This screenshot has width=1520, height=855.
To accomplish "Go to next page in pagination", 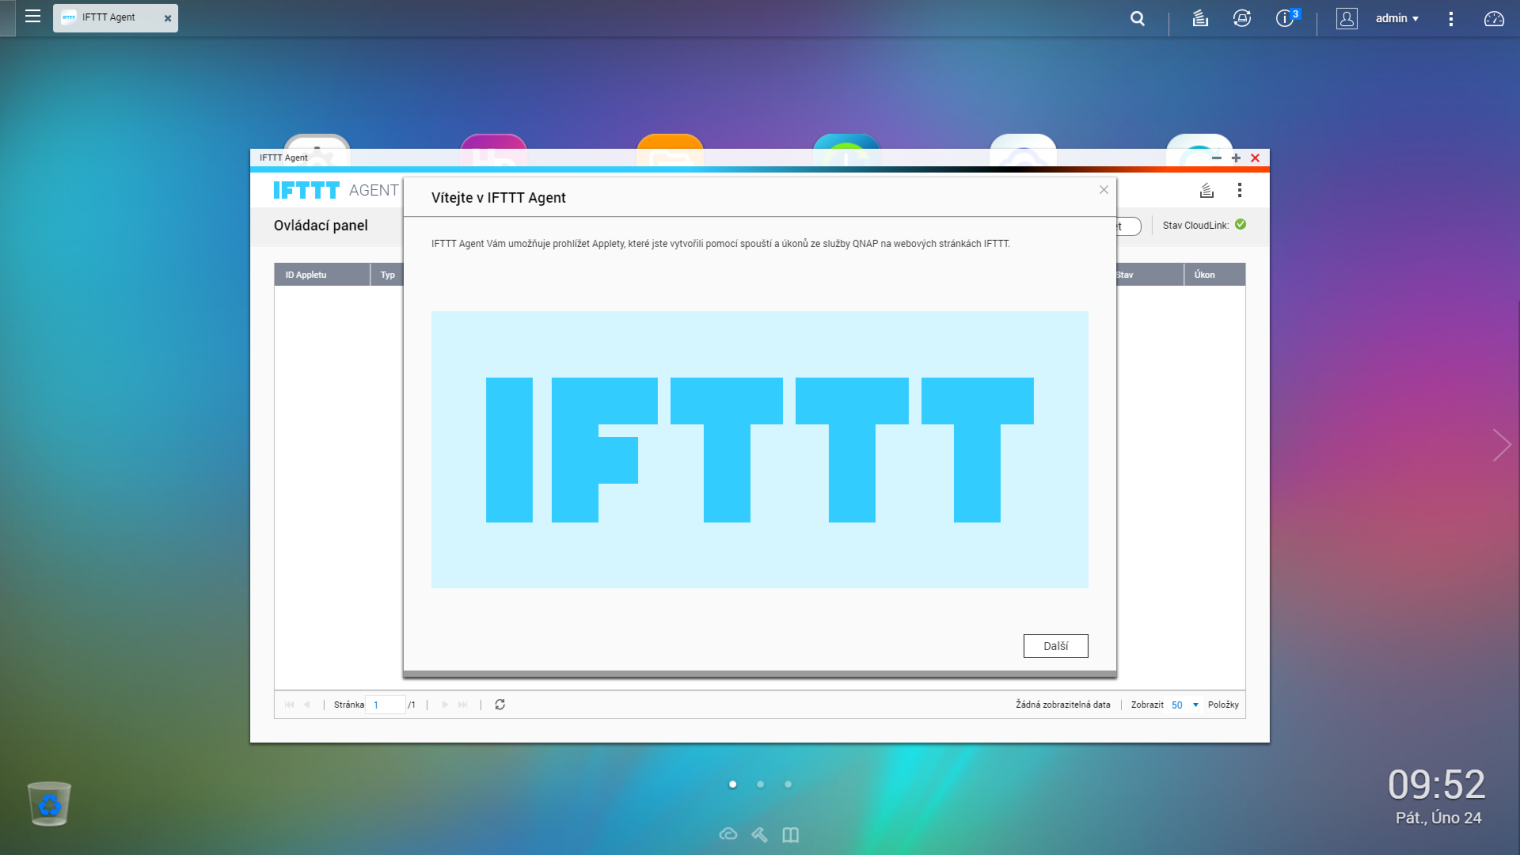I will (445, 705).
